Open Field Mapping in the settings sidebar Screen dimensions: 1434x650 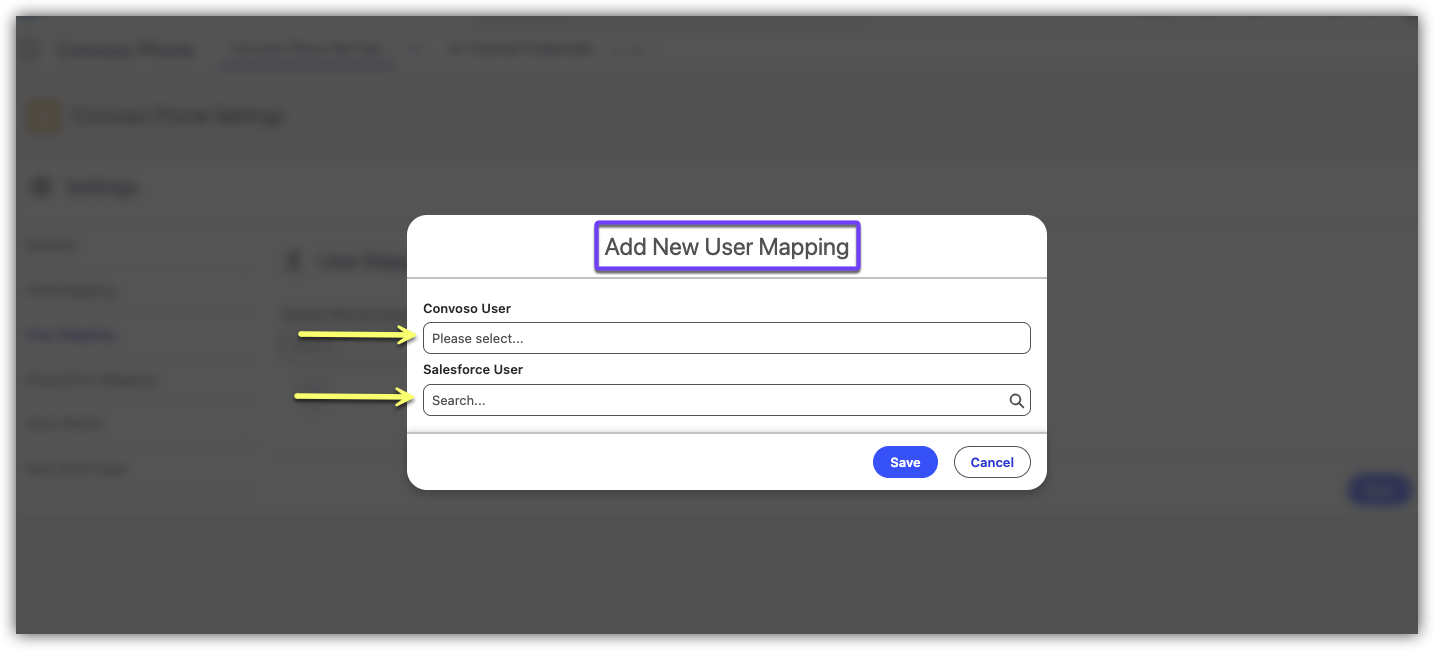point(71,290)
